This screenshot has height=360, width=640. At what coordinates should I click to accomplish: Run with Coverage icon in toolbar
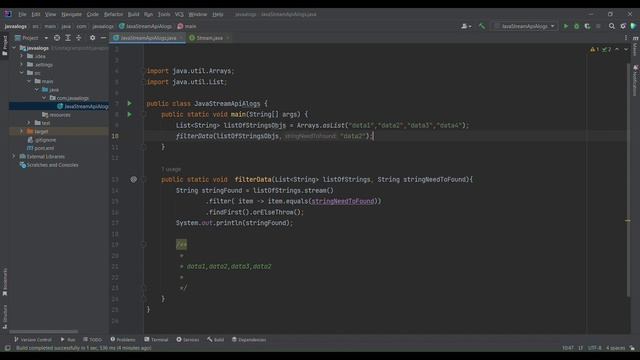(587, 26)
